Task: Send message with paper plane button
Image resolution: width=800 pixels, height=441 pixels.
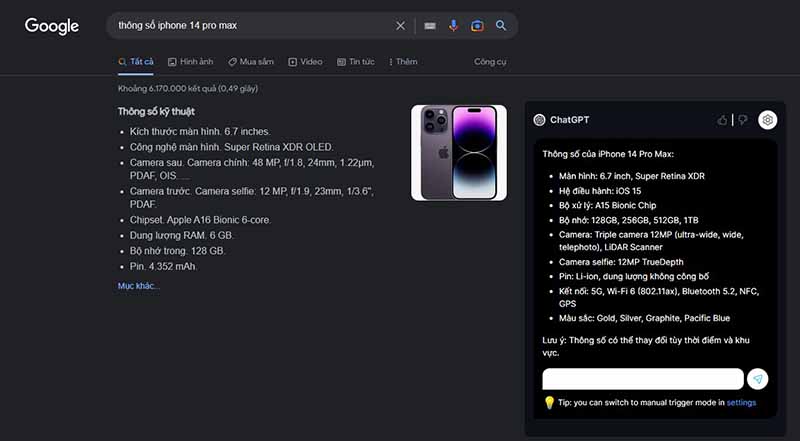Action: click(x=759, y=379)
